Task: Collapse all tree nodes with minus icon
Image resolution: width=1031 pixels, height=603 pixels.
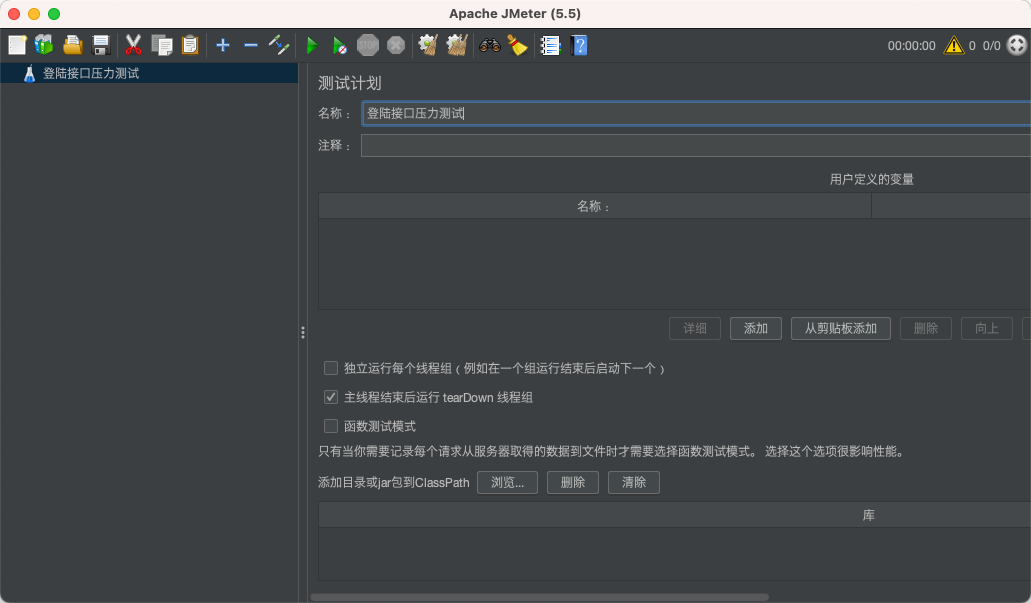Action: (x=250, y=44)
